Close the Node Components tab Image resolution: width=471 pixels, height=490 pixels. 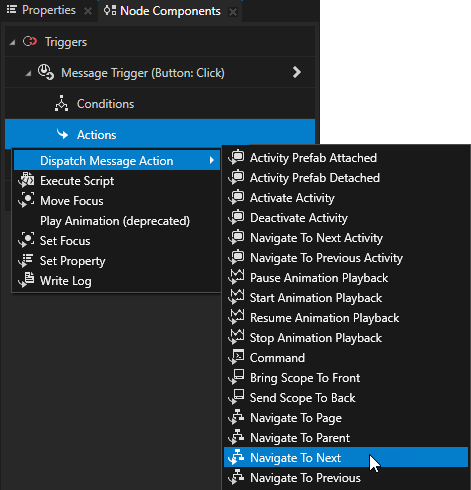click(233, 12)
